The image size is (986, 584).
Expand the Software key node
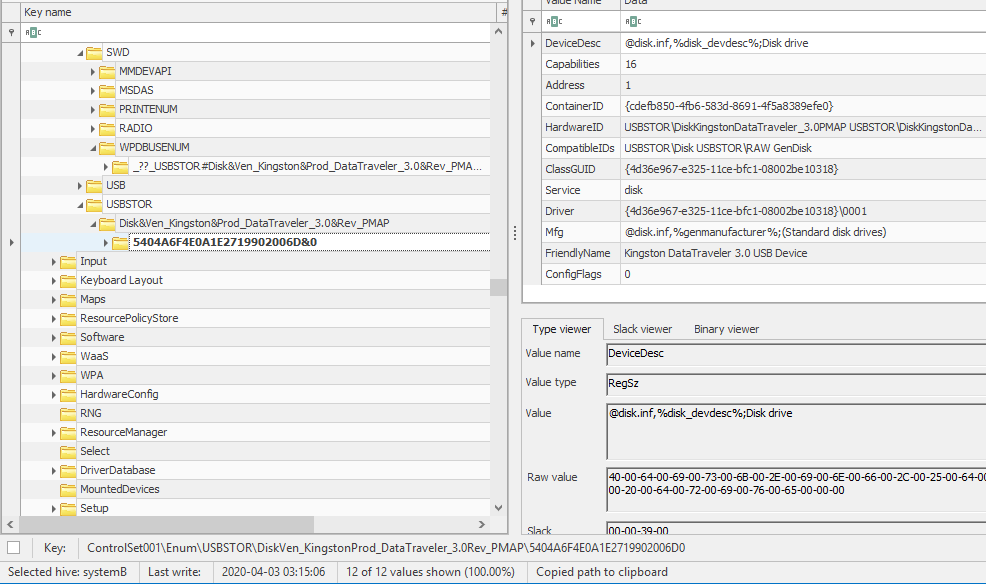coord(55,337)
